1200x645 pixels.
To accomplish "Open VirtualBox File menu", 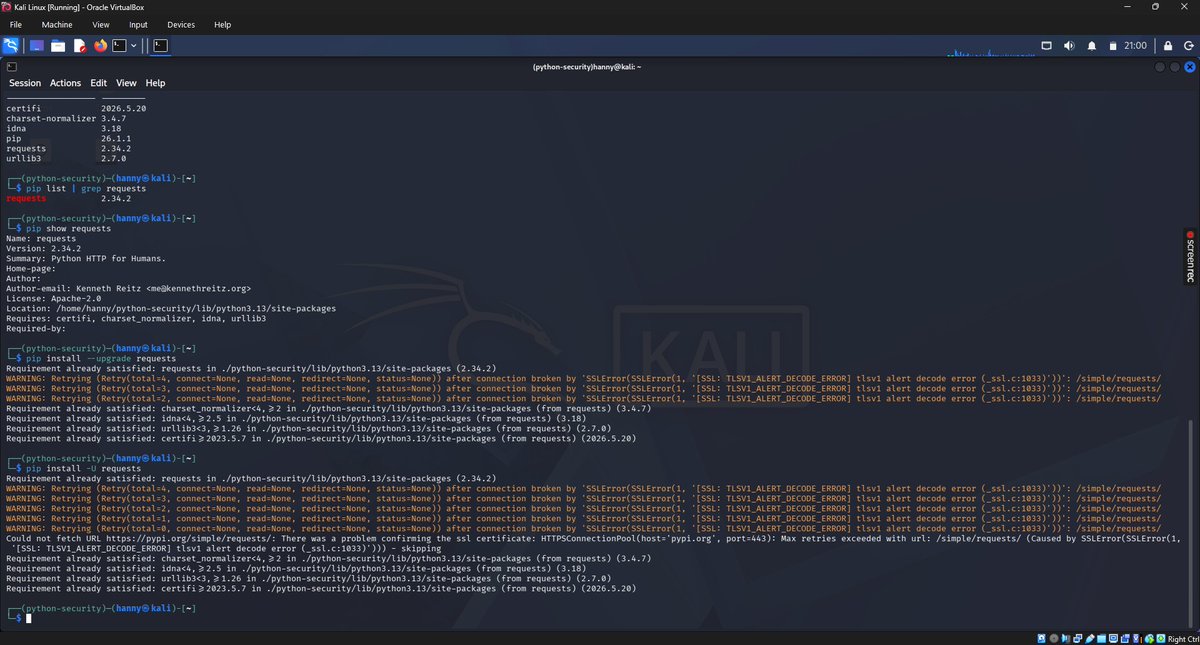I will 16,24.
